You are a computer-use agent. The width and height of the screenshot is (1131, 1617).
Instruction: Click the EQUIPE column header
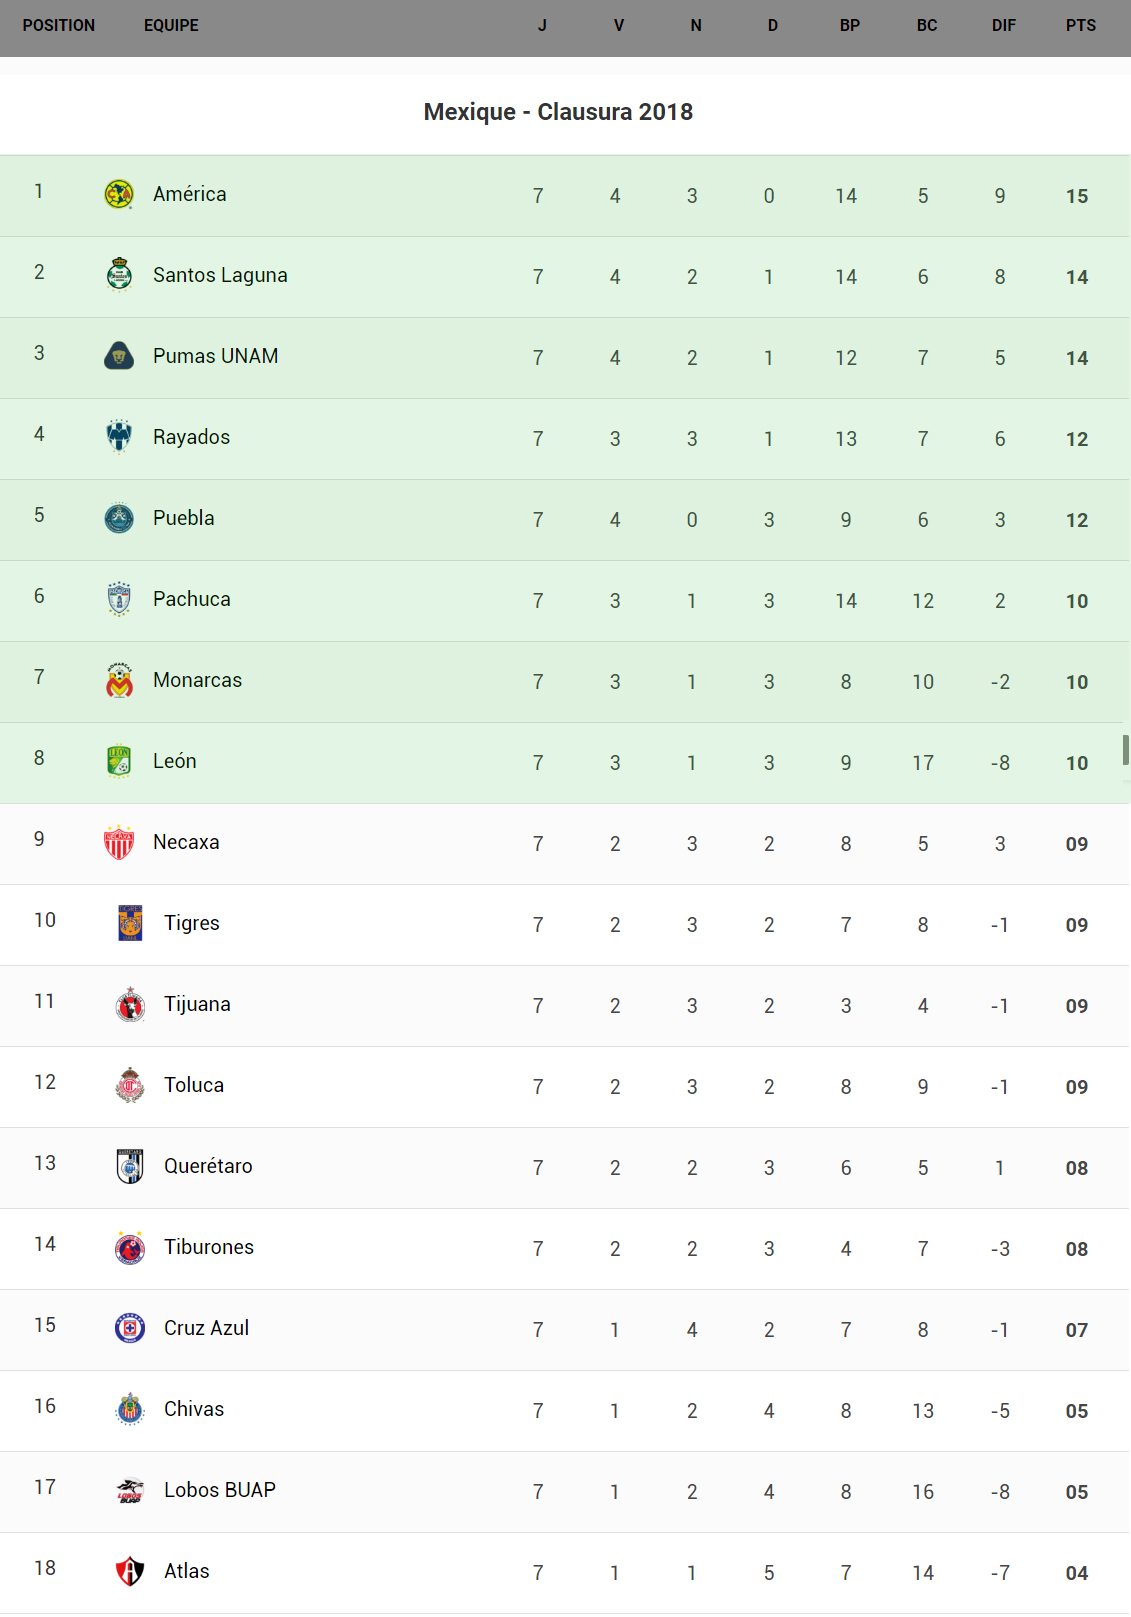171,26
